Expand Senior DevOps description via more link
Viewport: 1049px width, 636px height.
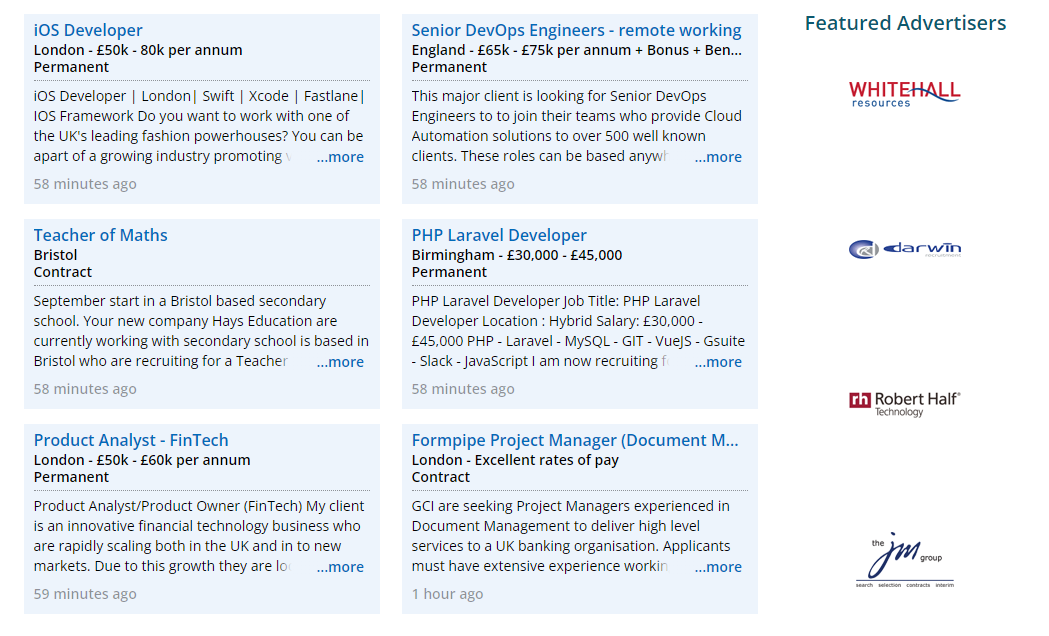pyautogui.click(x=718, y=157)
